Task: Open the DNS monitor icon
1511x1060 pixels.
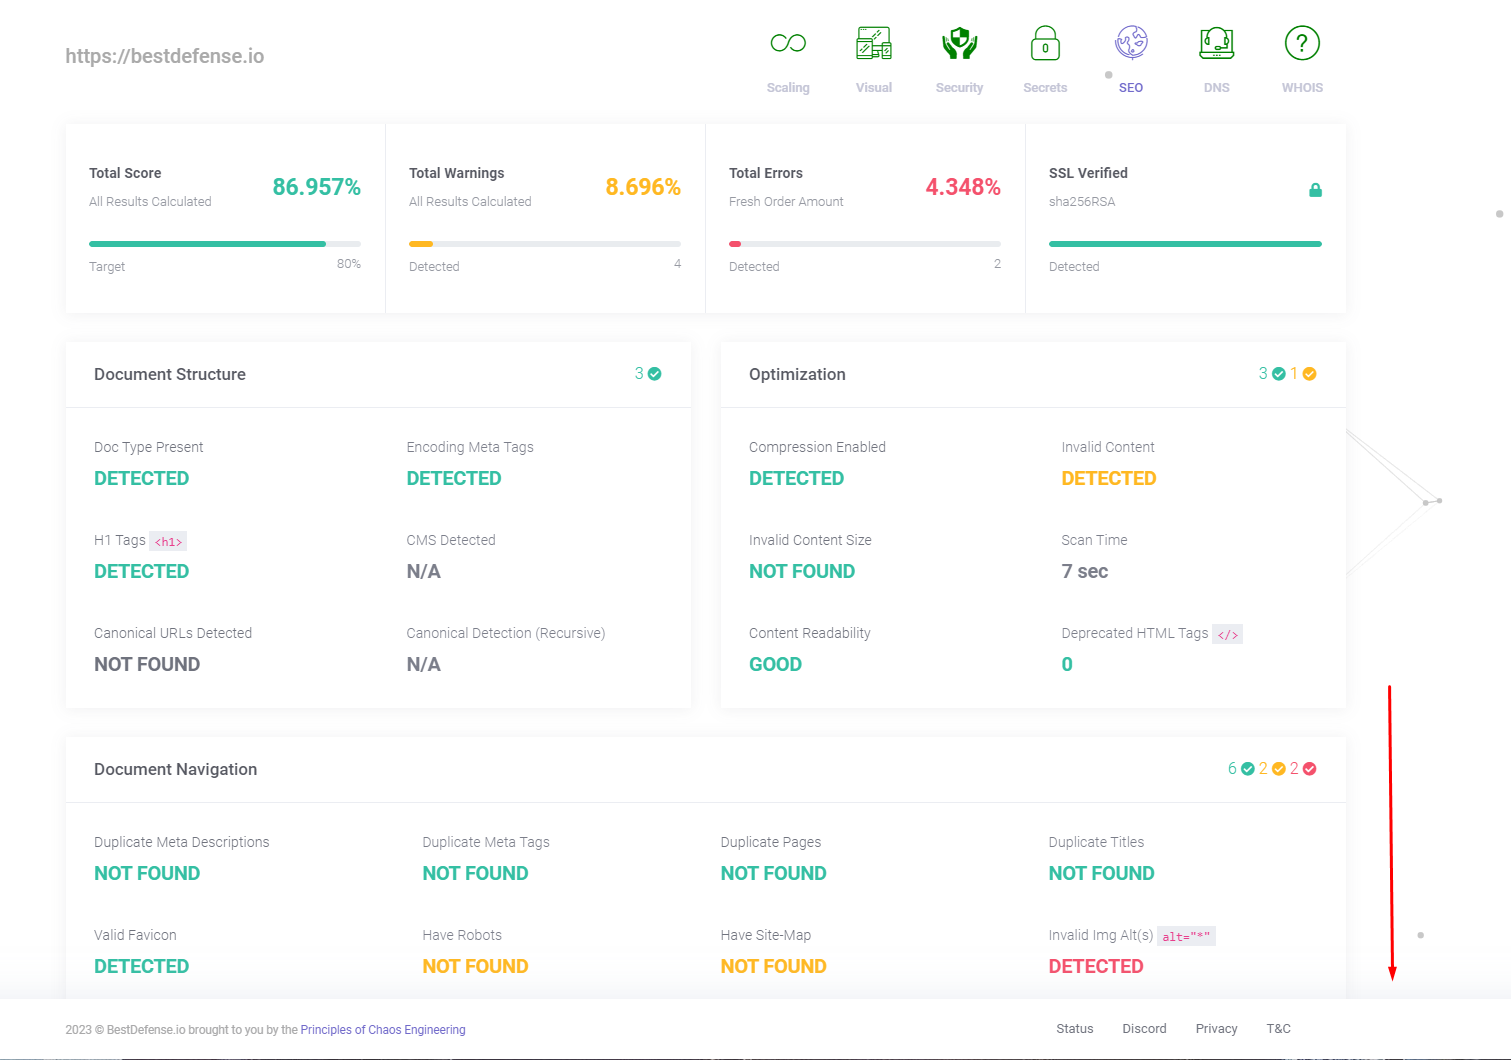Action: [1216, 43]
